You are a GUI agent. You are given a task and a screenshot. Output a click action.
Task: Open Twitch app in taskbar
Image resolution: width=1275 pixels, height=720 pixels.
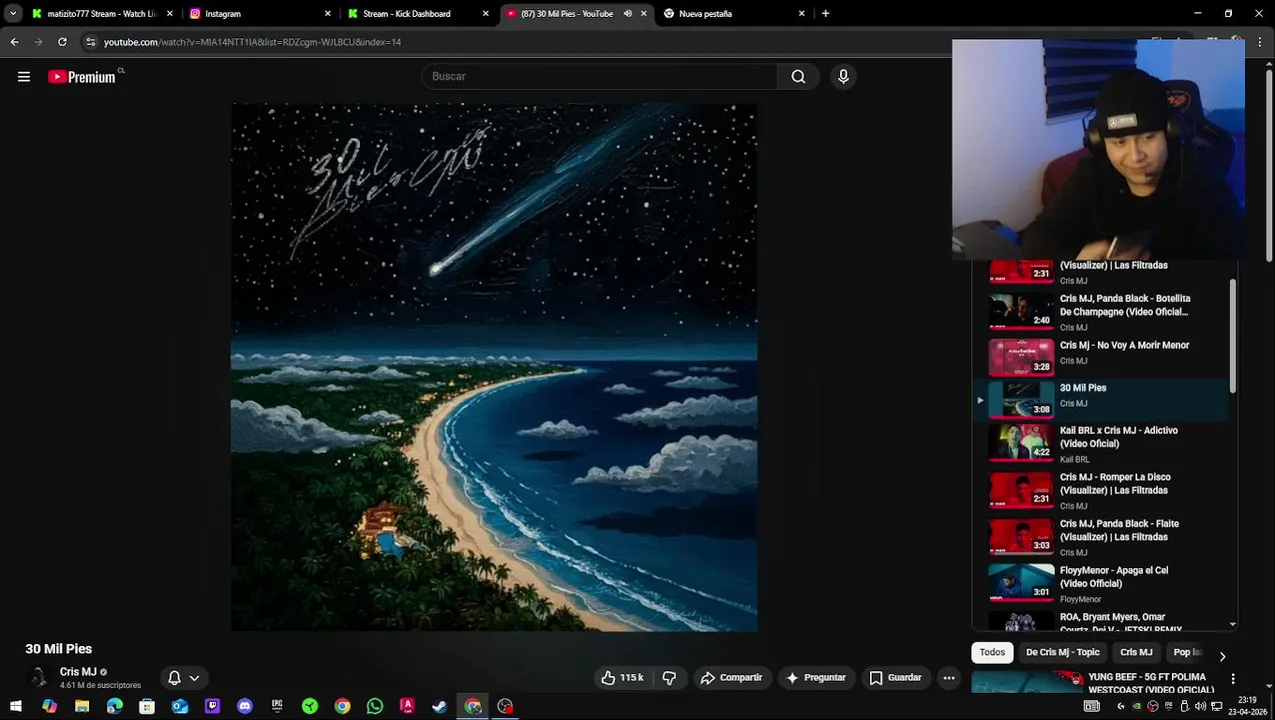[212, 706]
